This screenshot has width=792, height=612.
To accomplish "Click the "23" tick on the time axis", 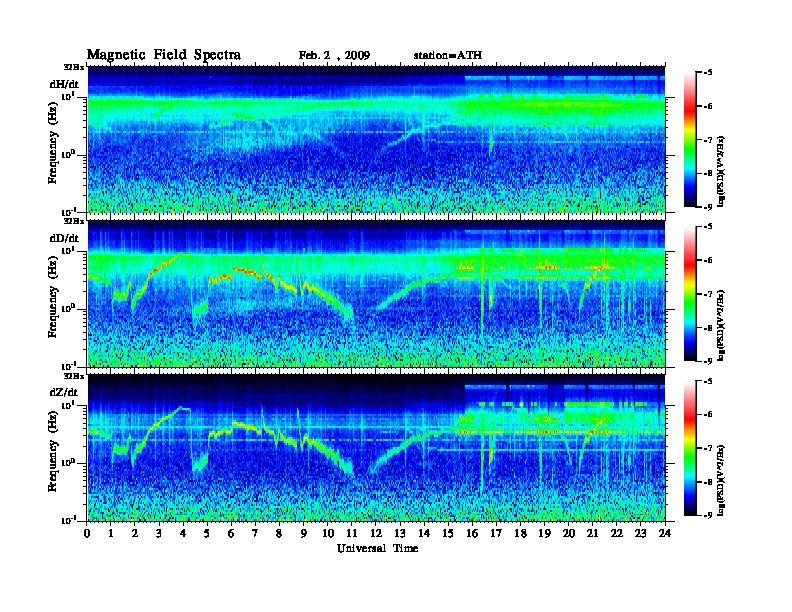I will pyautogui.click(x=640, y=533).
